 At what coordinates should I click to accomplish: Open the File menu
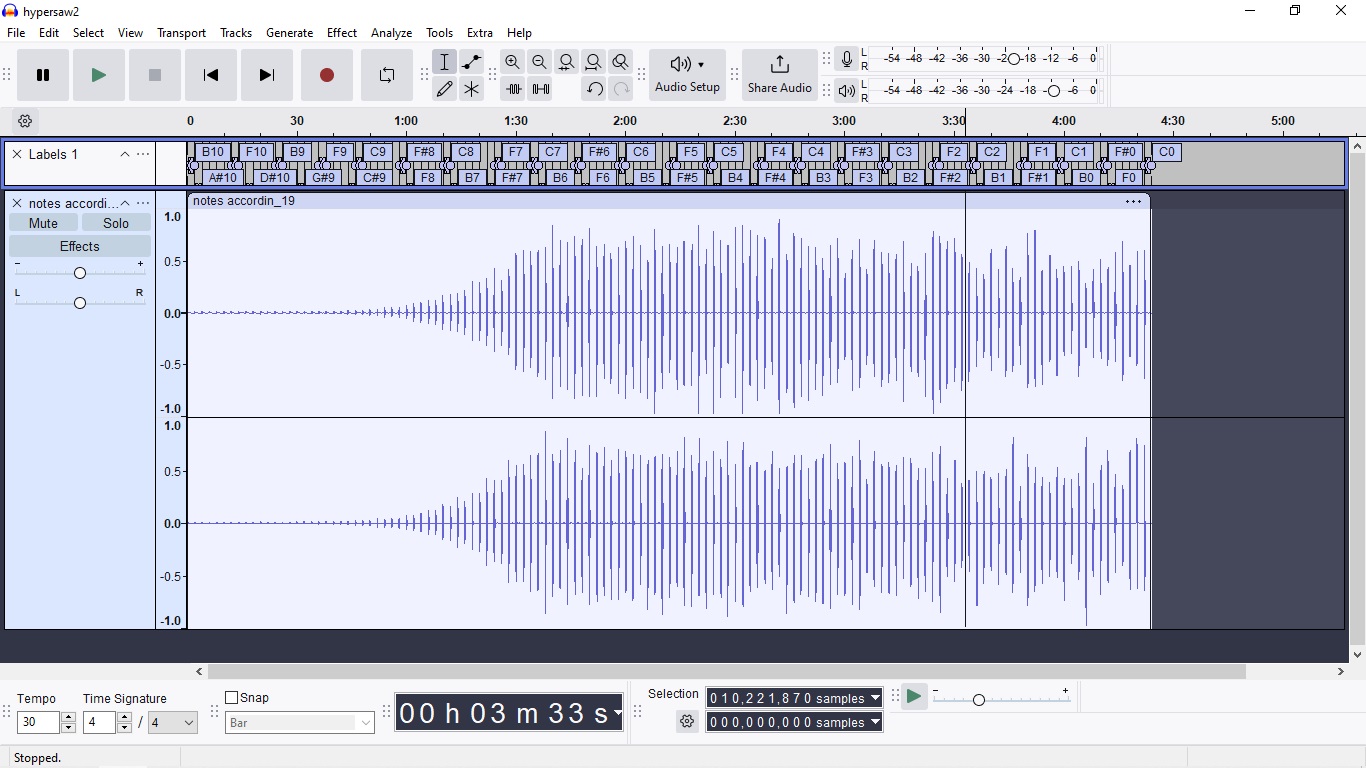[x=16, y=33]
